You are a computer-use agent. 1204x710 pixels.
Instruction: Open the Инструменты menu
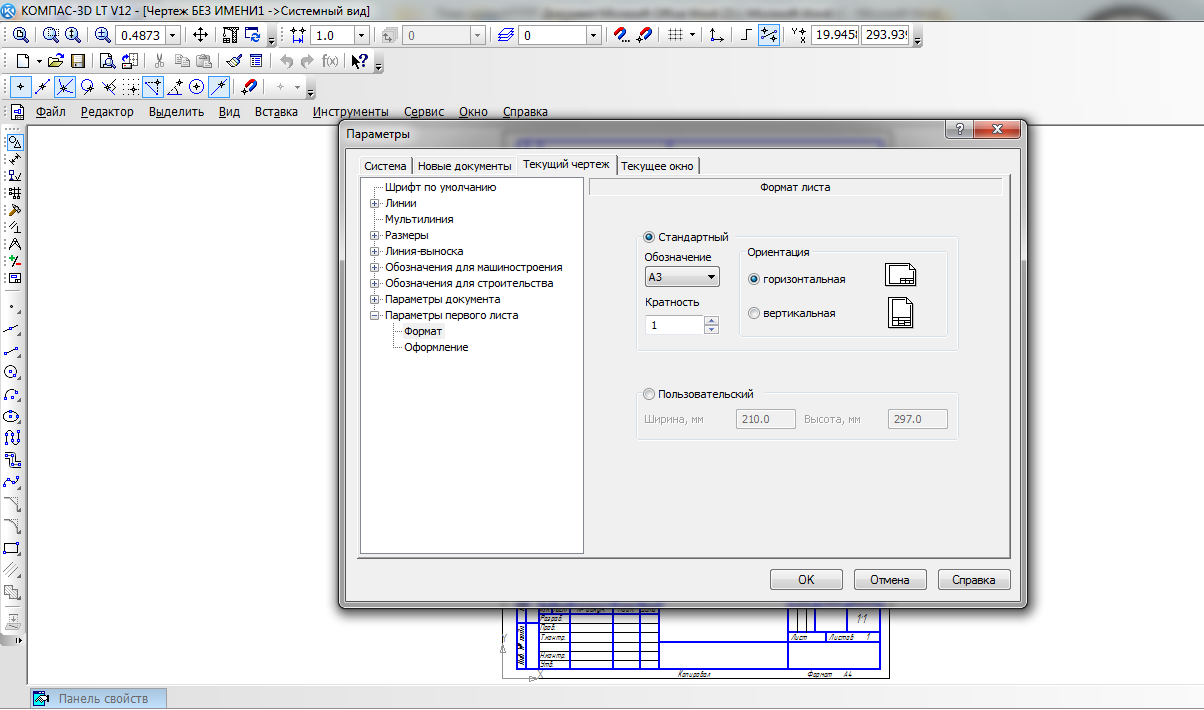click(350, 112)
